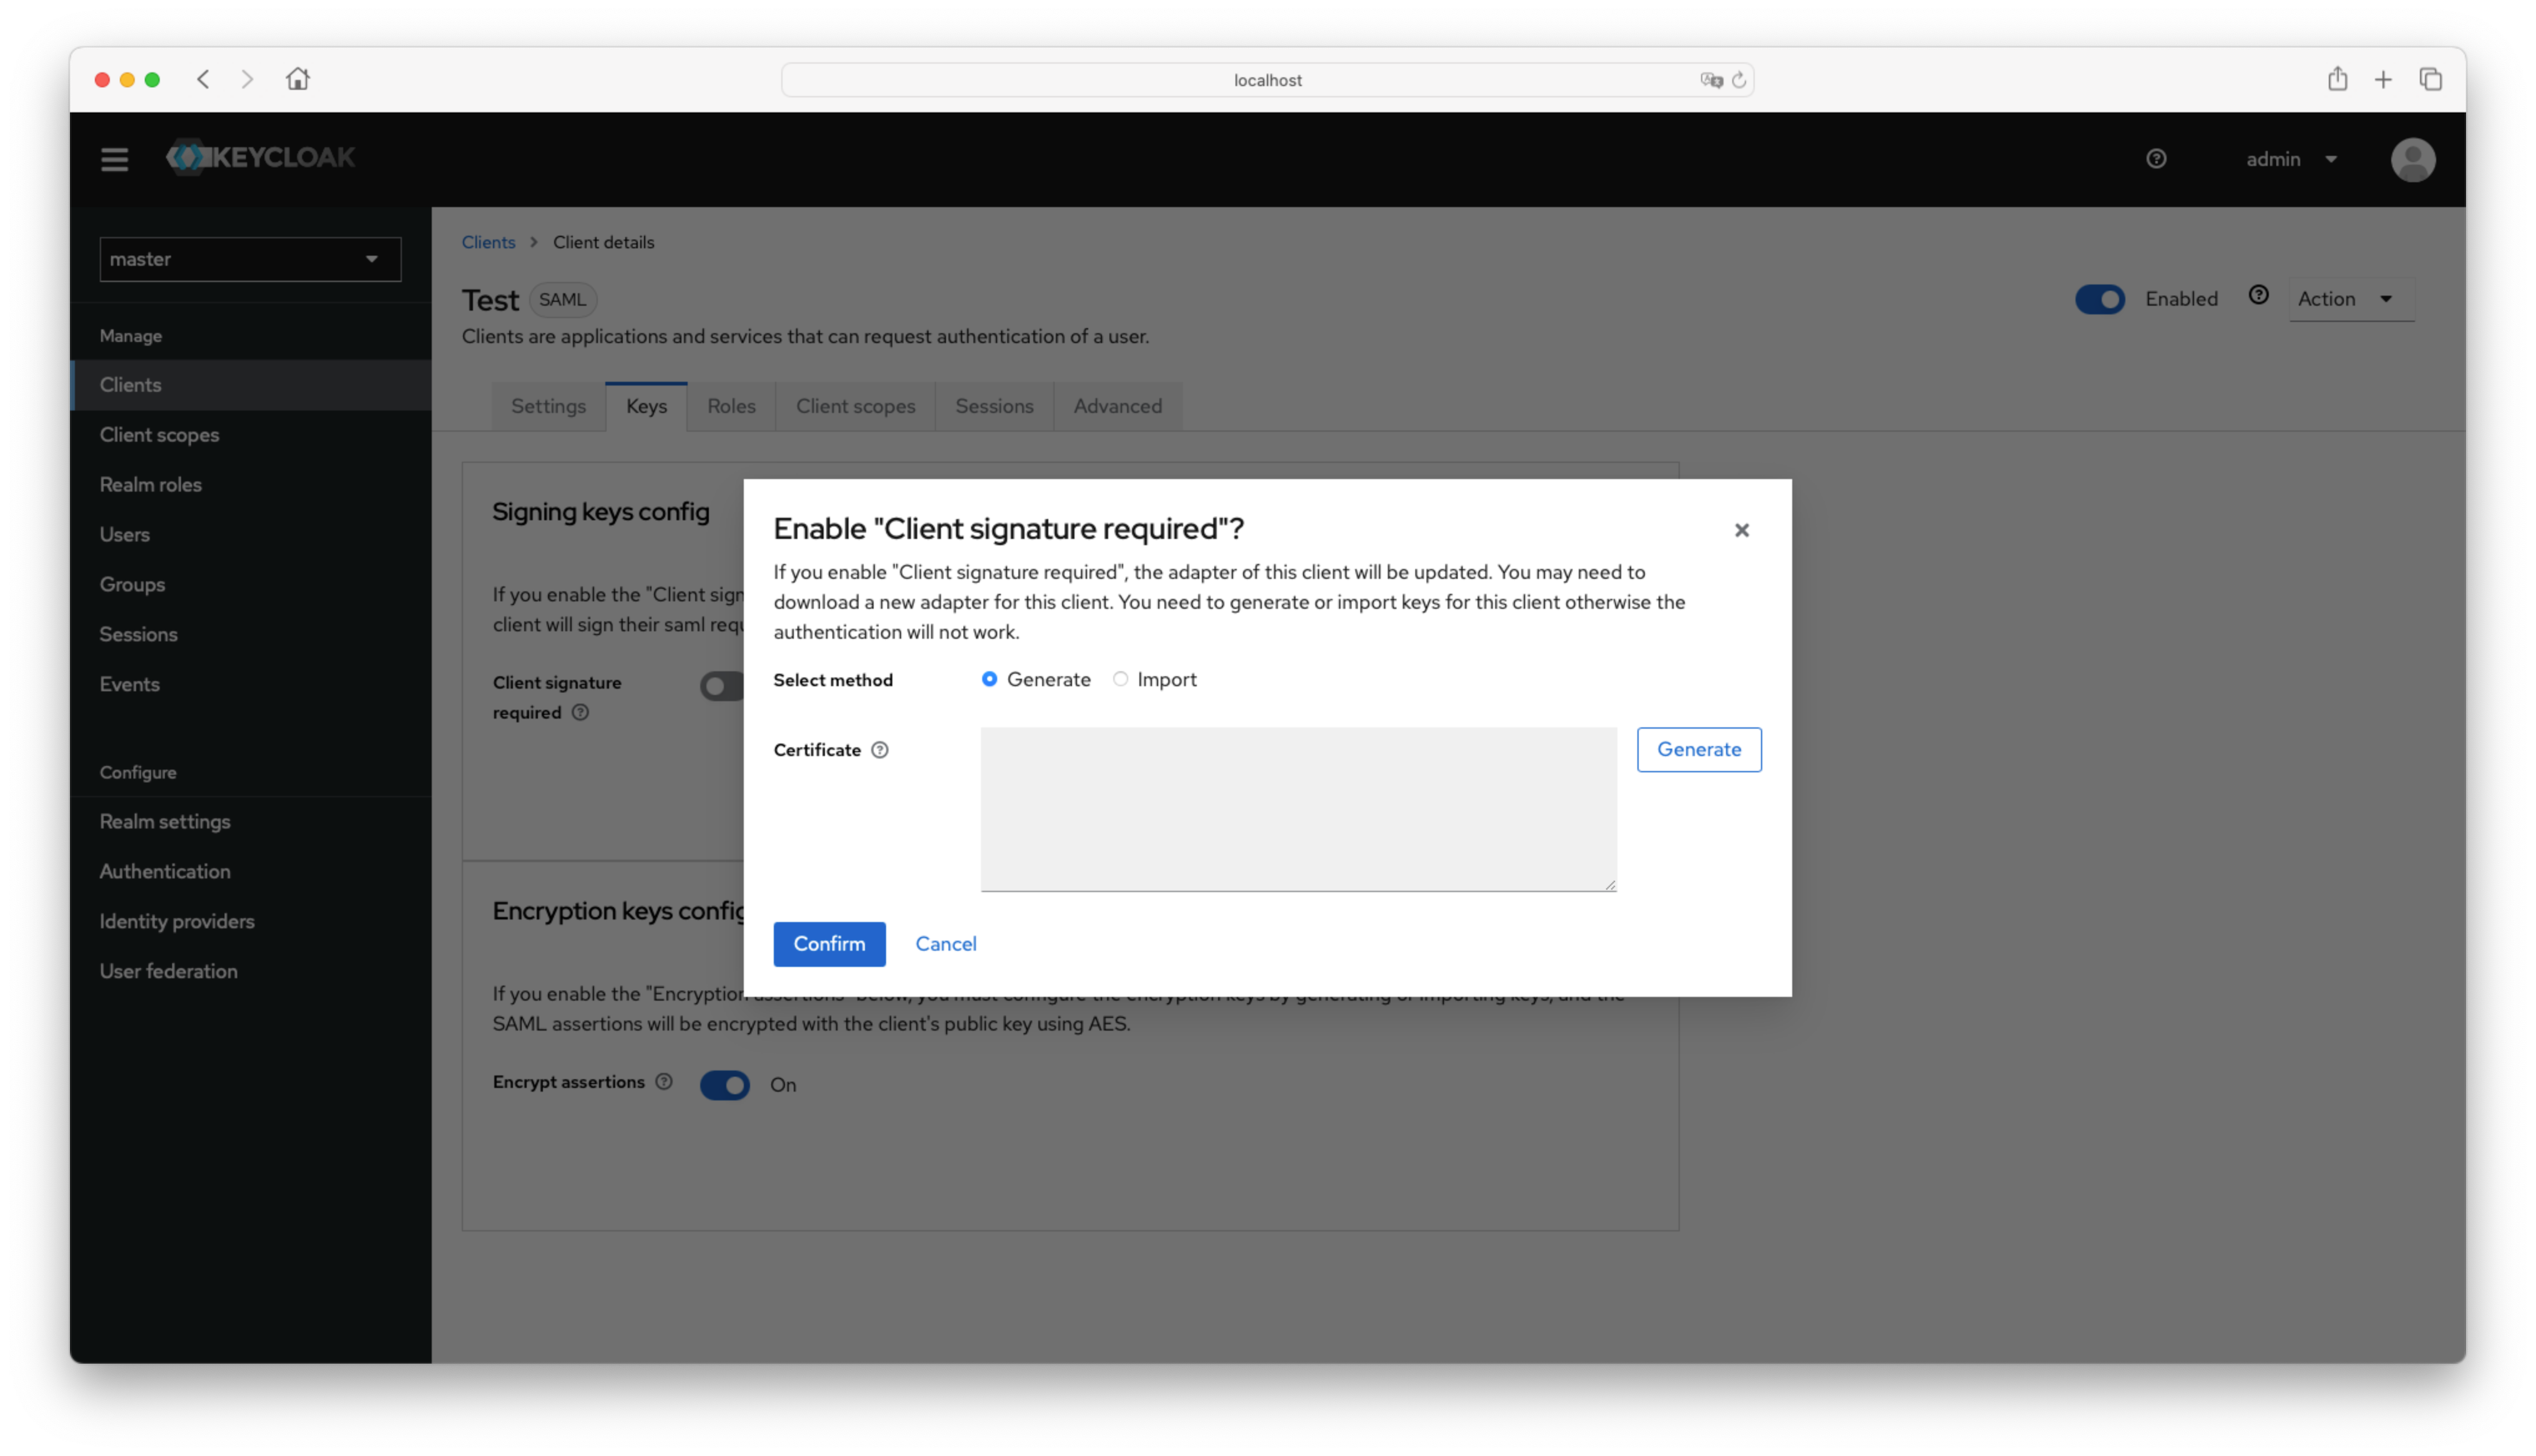Open the admin user dropdown
This screenshot has height=1456, width=2536.
(x=2292, y=159)
